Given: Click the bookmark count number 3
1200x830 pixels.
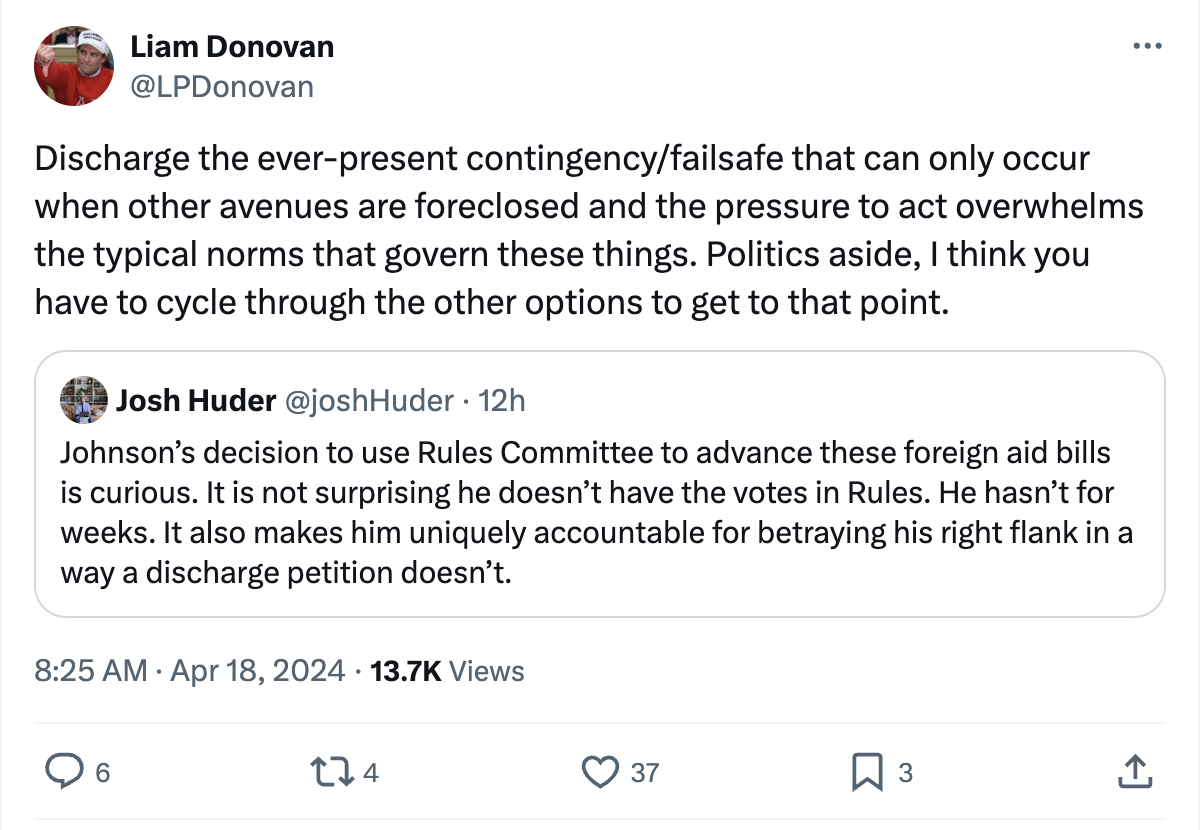Looking at the screenshot, I should pyautogui.click(x=906, y=772).
